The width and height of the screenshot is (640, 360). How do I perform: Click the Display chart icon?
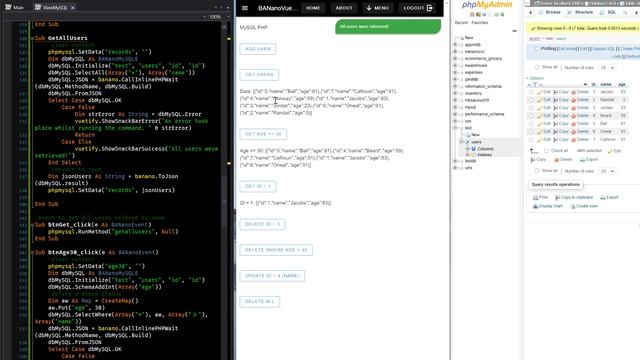tap(535, 207)
